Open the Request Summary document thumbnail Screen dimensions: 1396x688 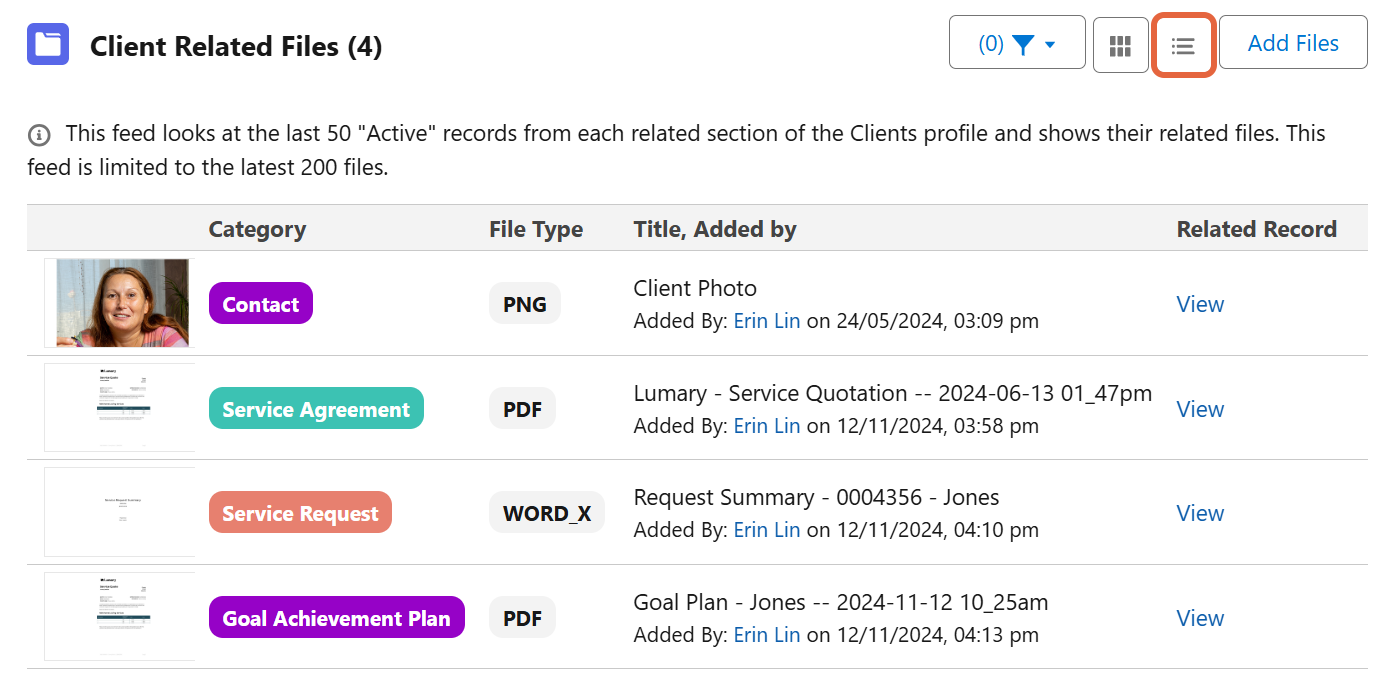[x=121, y=512]
